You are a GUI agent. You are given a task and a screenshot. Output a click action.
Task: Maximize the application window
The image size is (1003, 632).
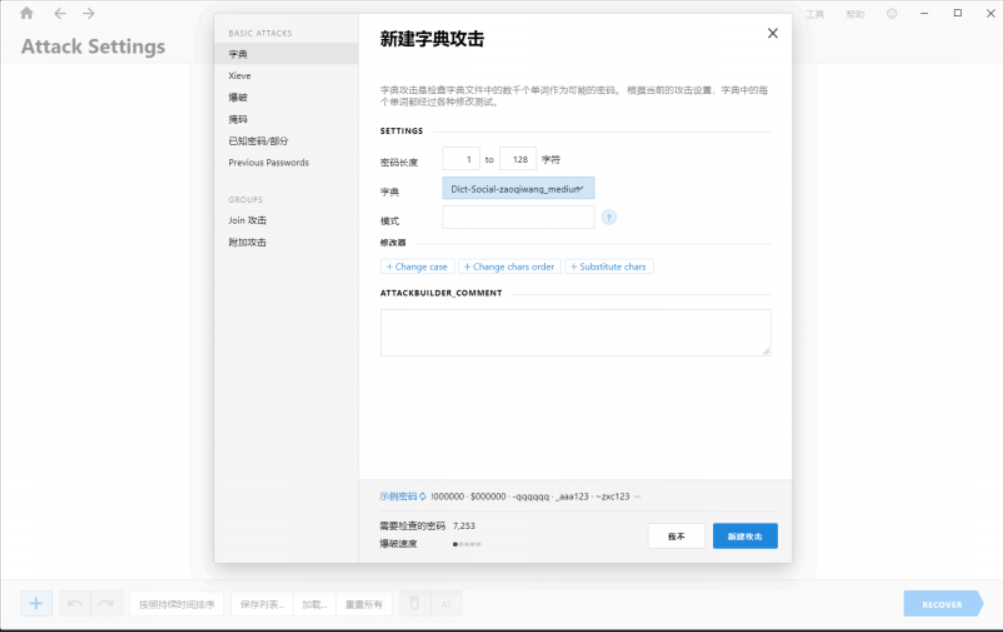pyautogui.click(x=958, y=13)
